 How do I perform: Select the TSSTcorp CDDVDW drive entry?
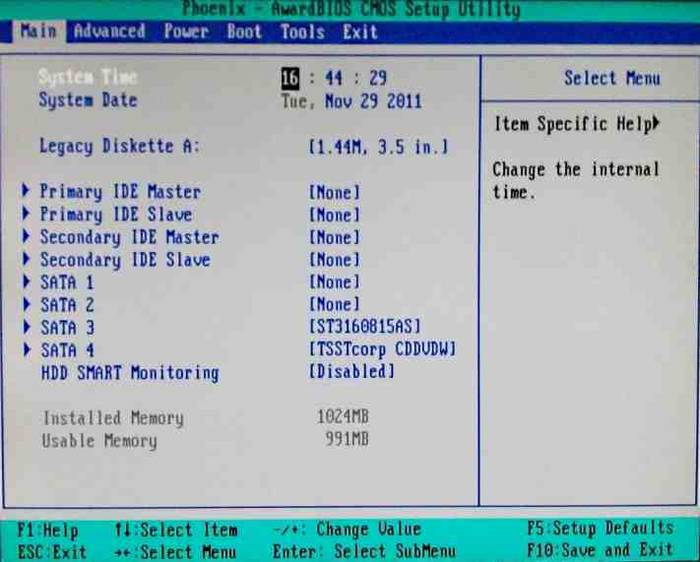383,350
